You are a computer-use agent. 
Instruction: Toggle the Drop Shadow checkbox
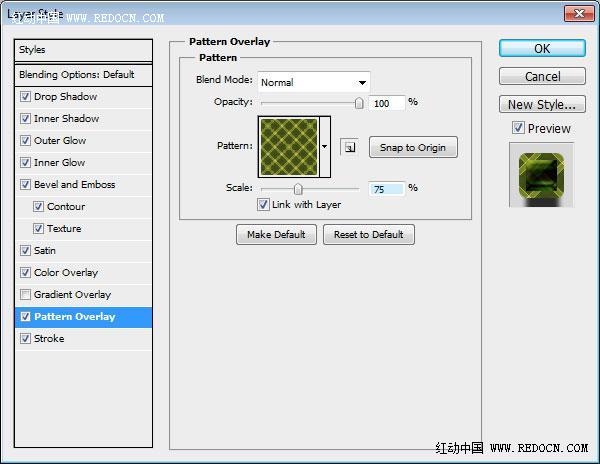click(x=25, y=96)
